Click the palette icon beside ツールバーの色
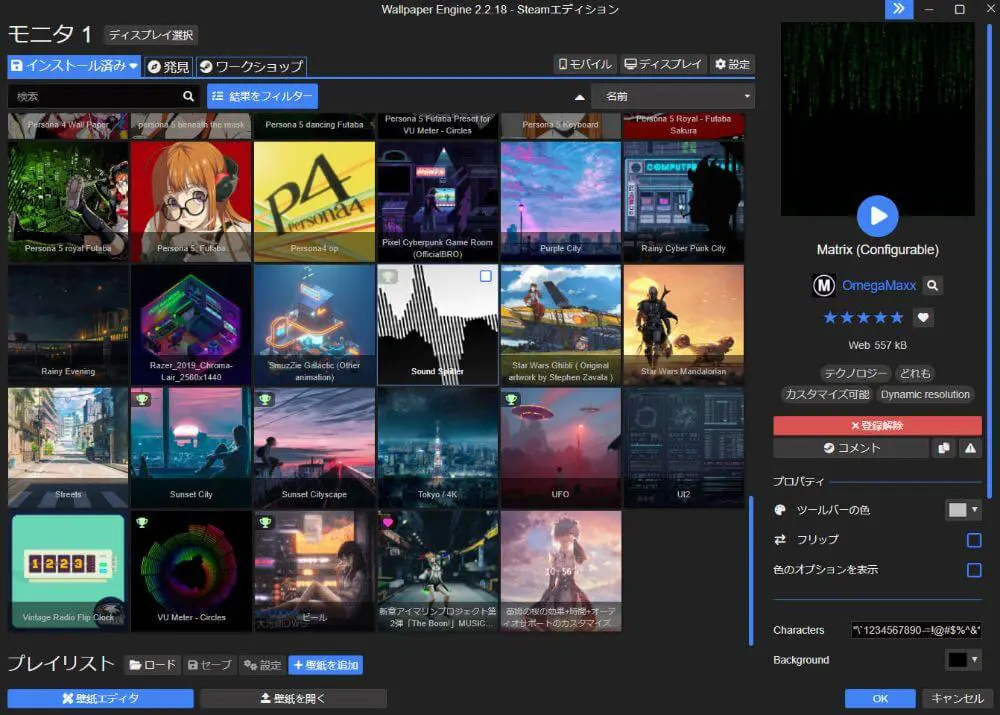The image size is (1000, 715). 779,510
